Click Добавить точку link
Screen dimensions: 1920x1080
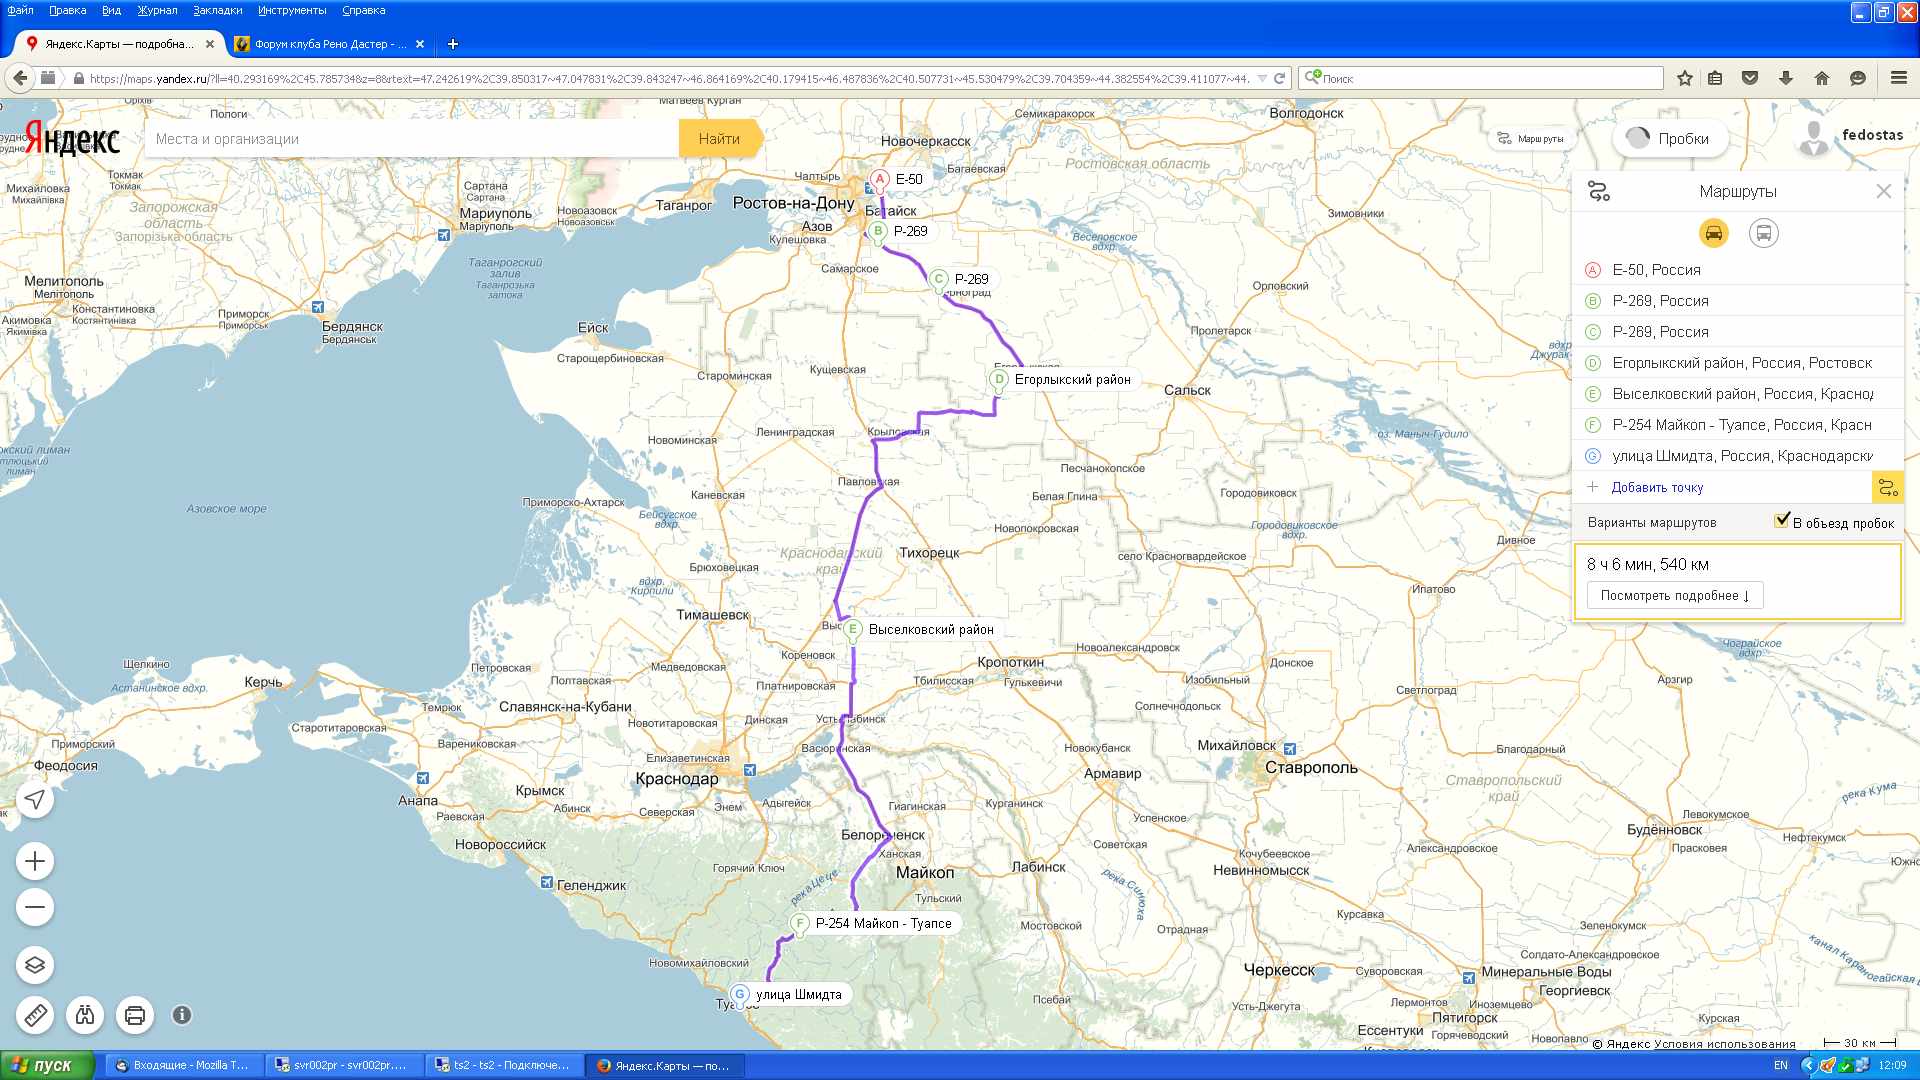coord(1657,487)
